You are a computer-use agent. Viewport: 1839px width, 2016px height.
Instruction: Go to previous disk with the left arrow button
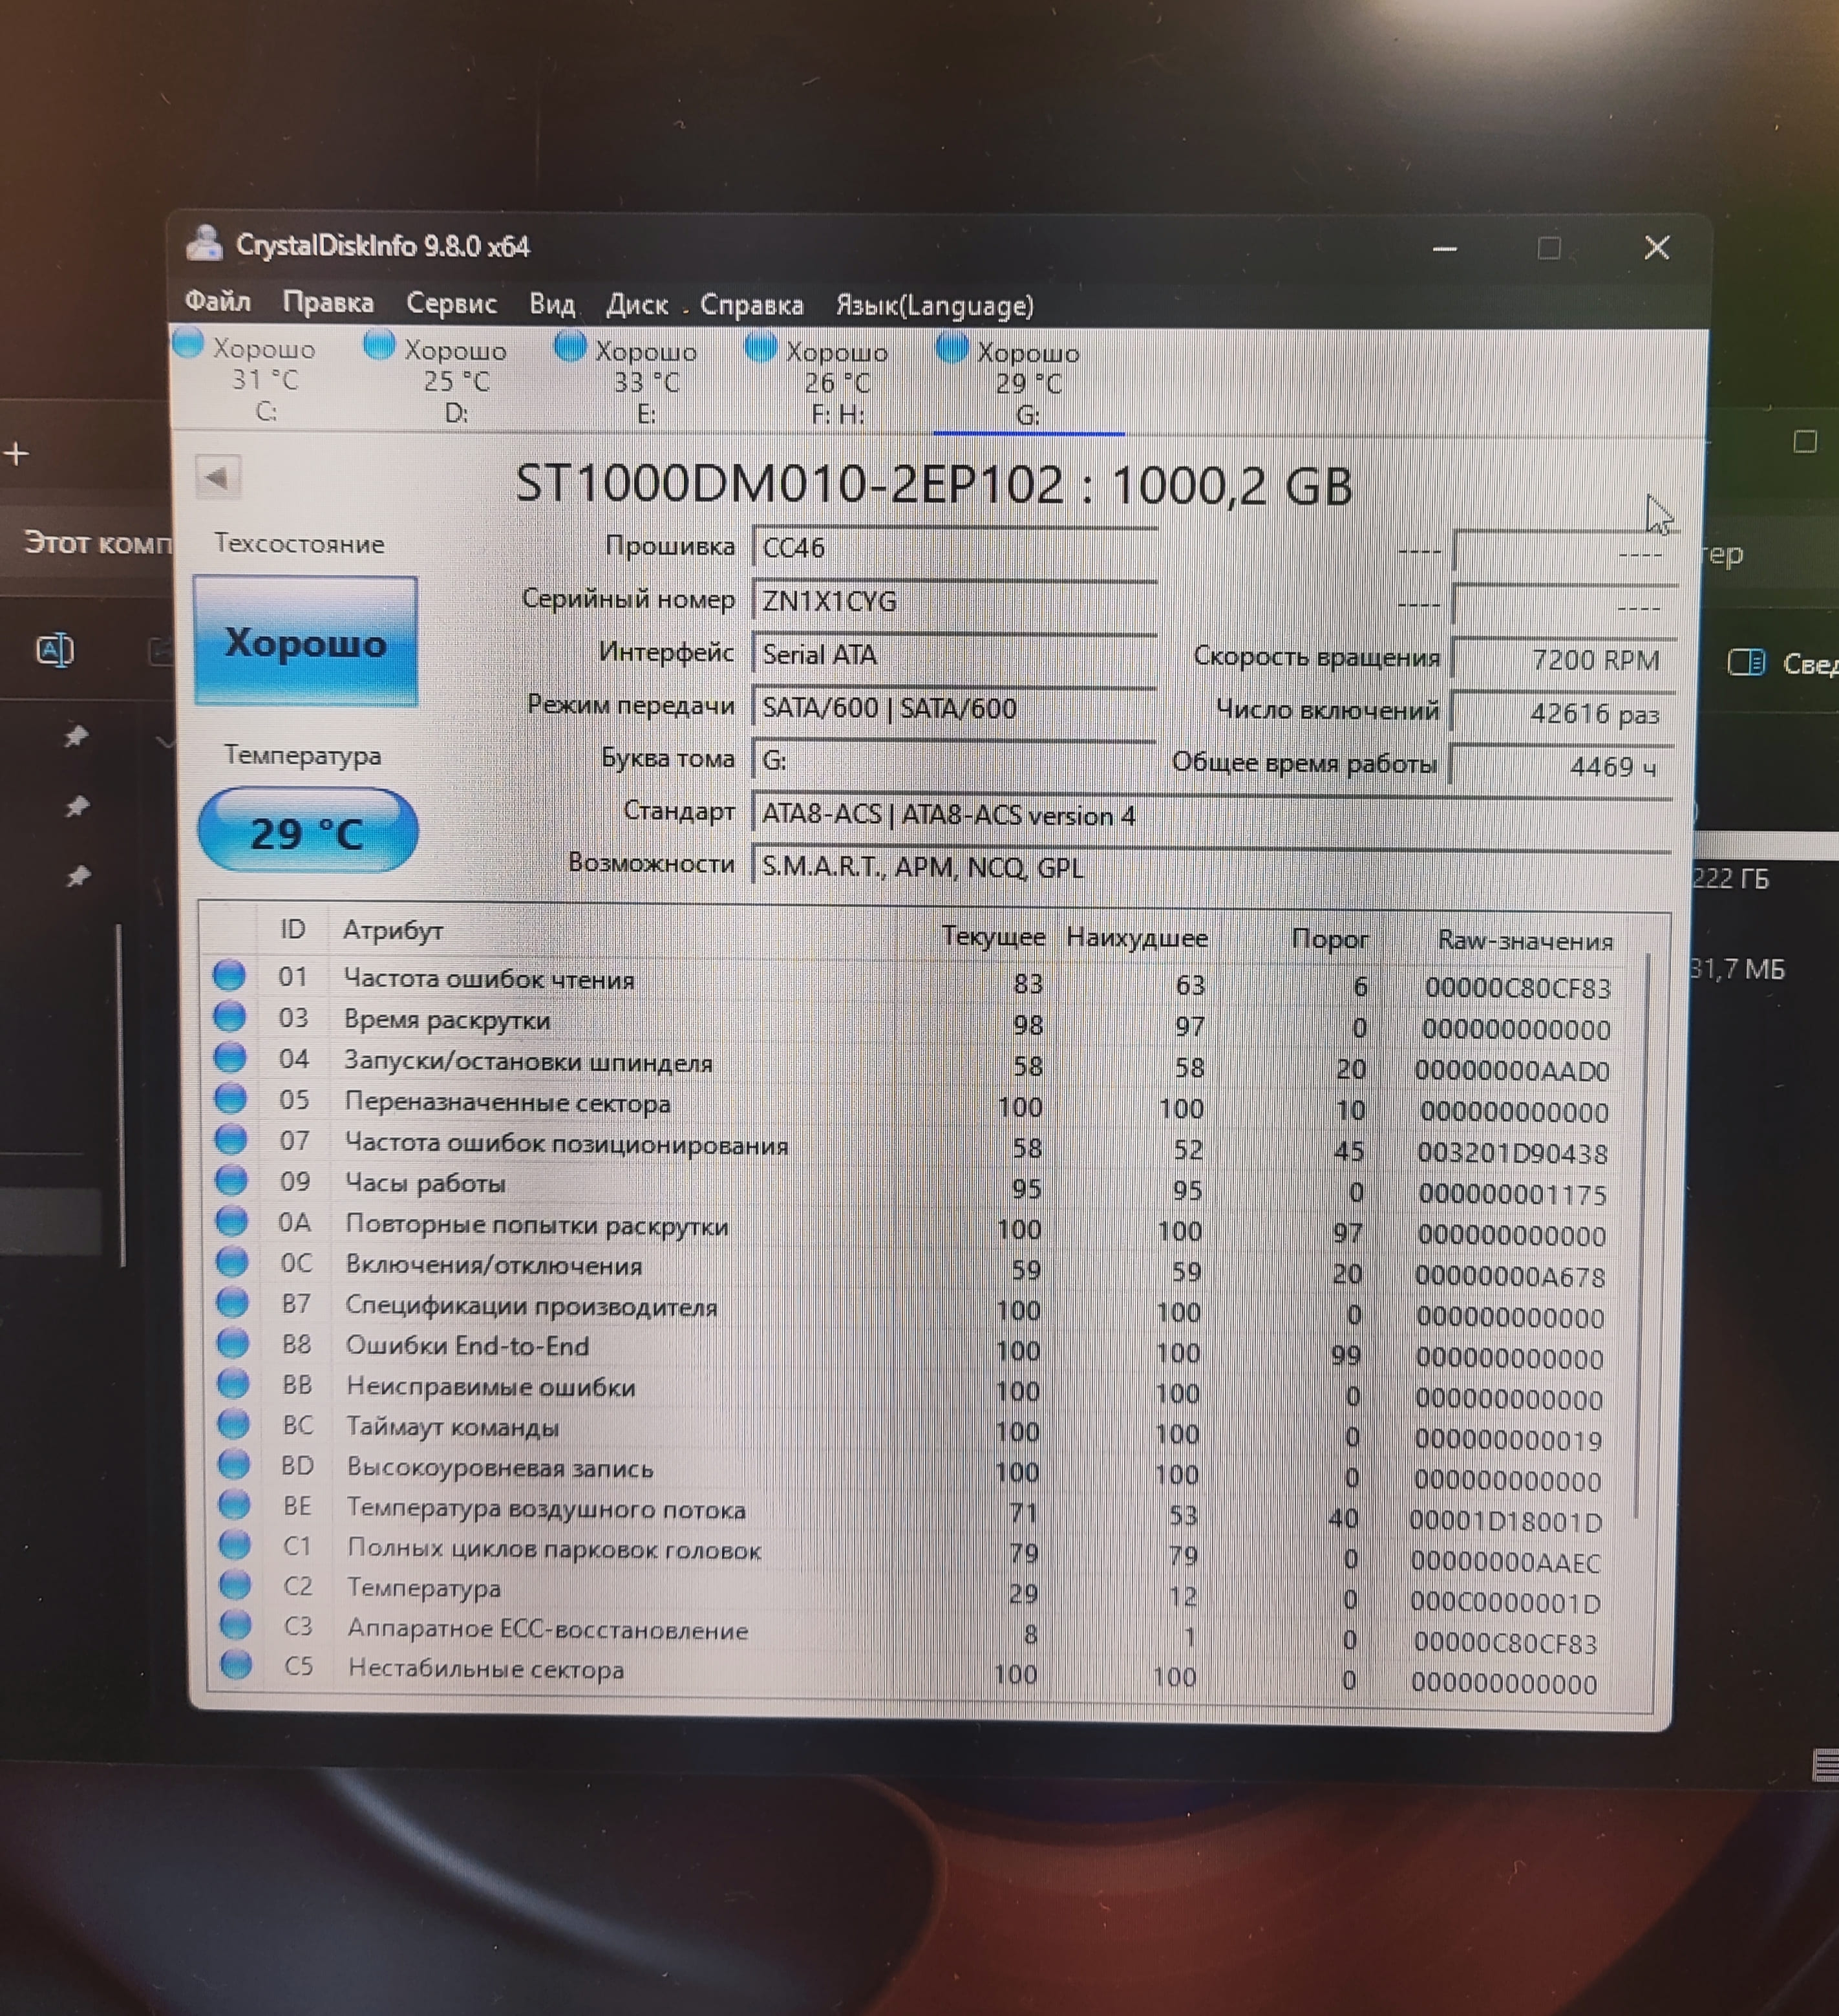pos(217,478)
